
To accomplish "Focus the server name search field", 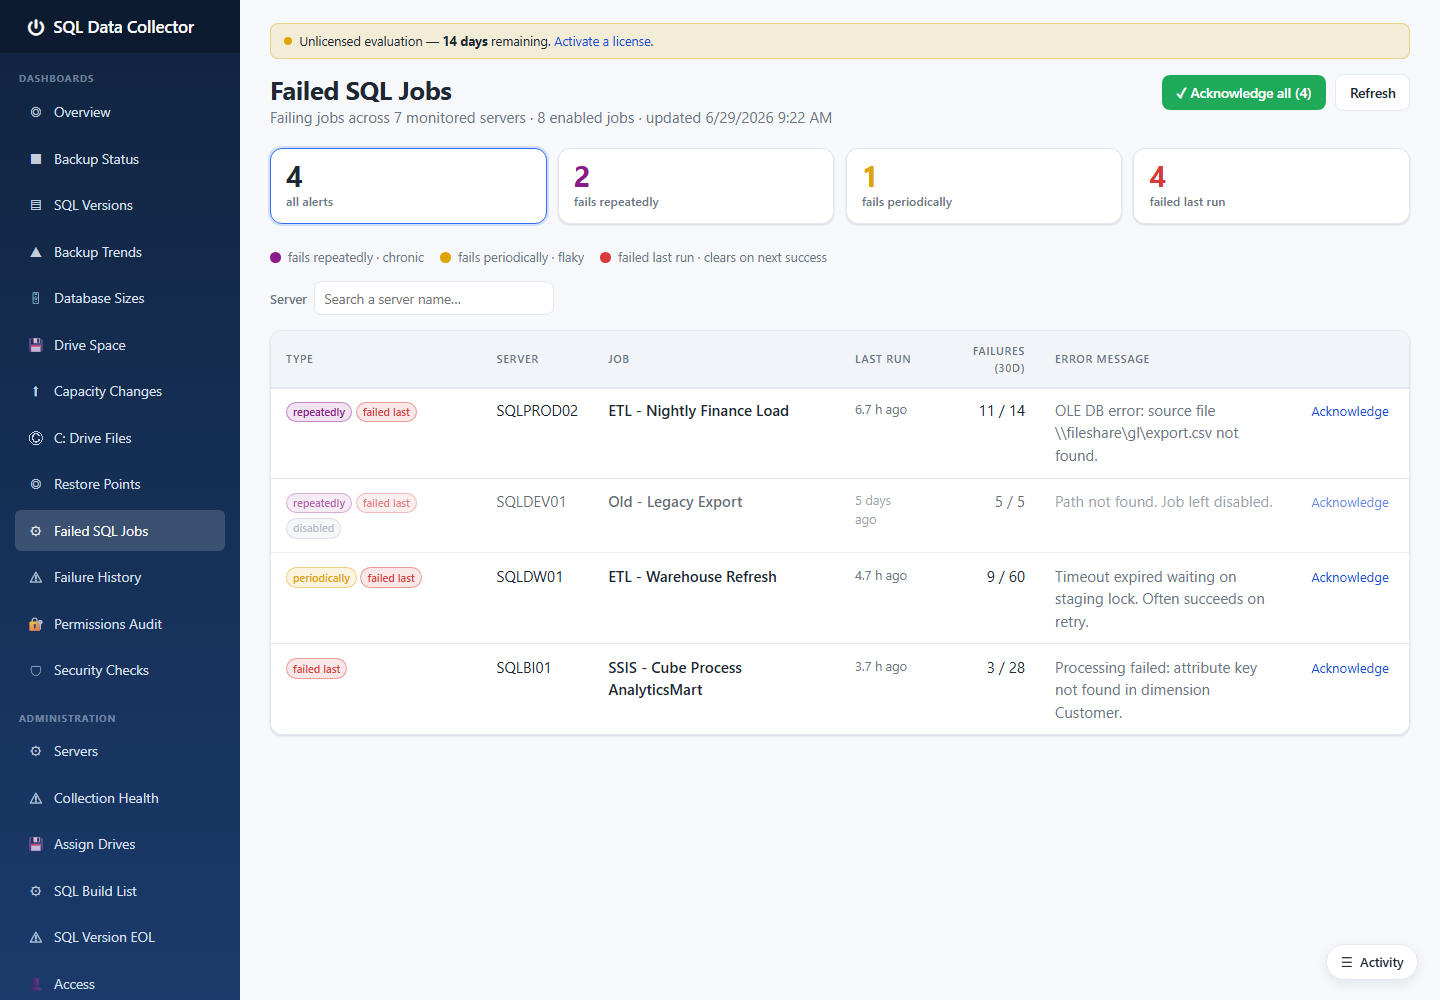I will click(434, 299).
